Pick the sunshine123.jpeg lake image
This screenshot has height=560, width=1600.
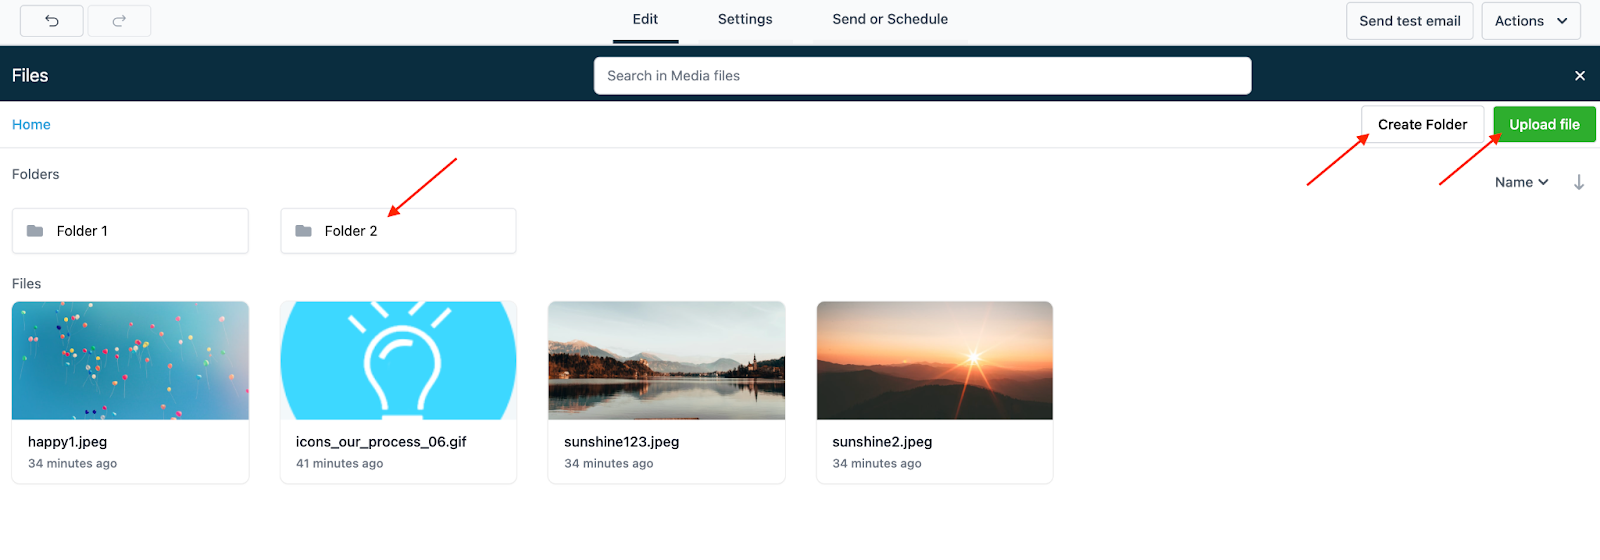point(666,361)
